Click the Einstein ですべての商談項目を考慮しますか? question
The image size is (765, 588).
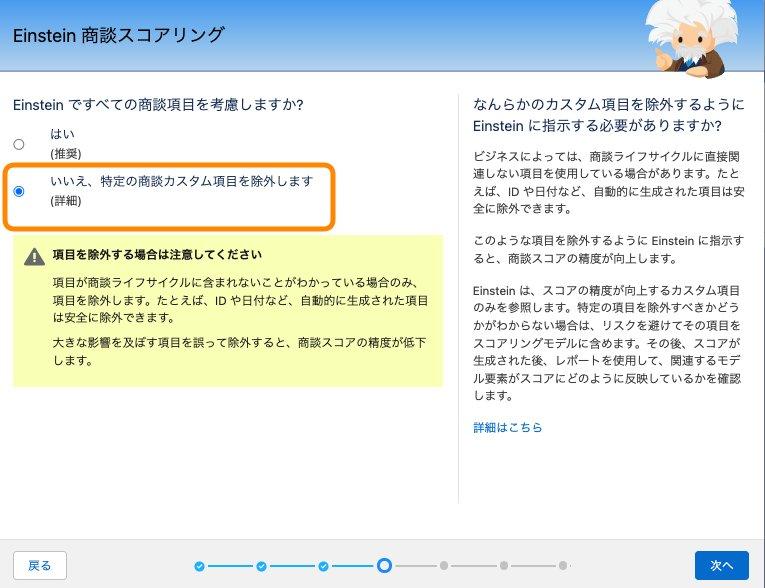pyautogui.click(x=158, y=105)
